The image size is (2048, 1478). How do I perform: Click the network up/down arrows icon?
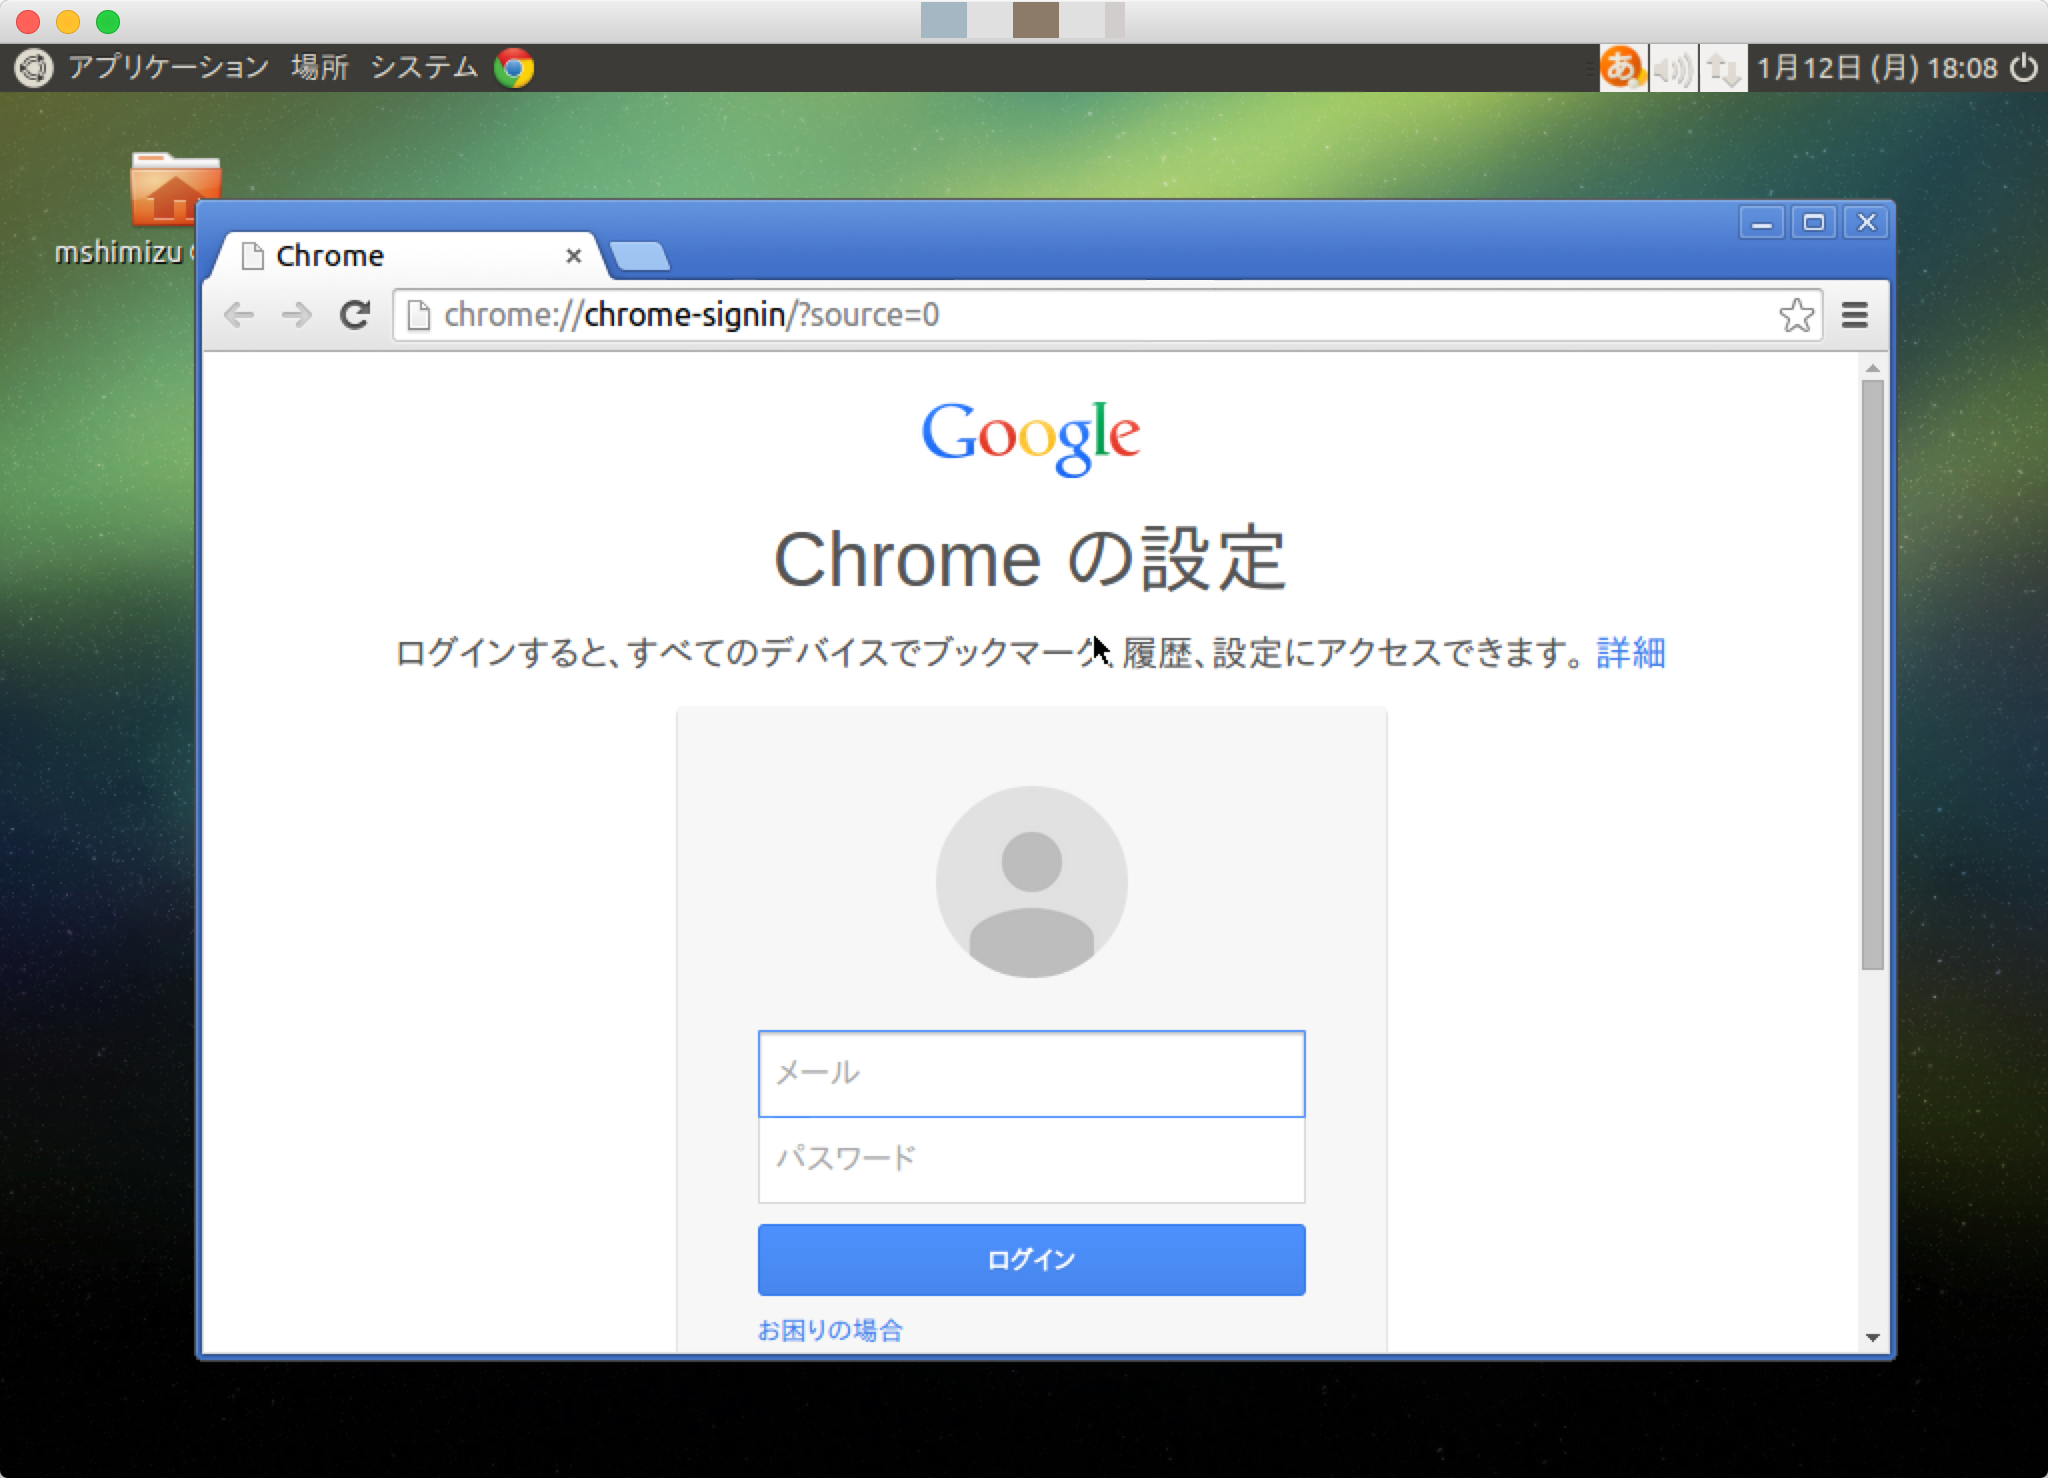pos(1725,67)
